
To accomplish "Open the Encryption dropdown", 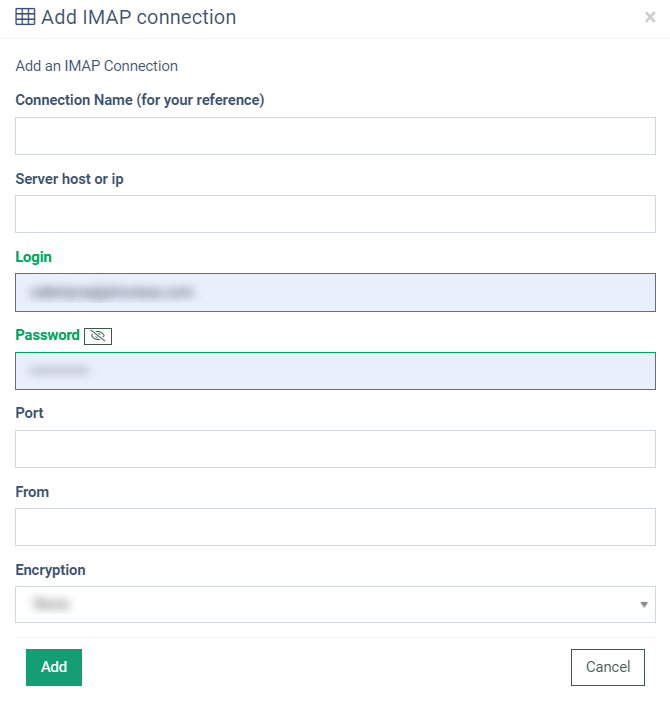I will 335,604.
